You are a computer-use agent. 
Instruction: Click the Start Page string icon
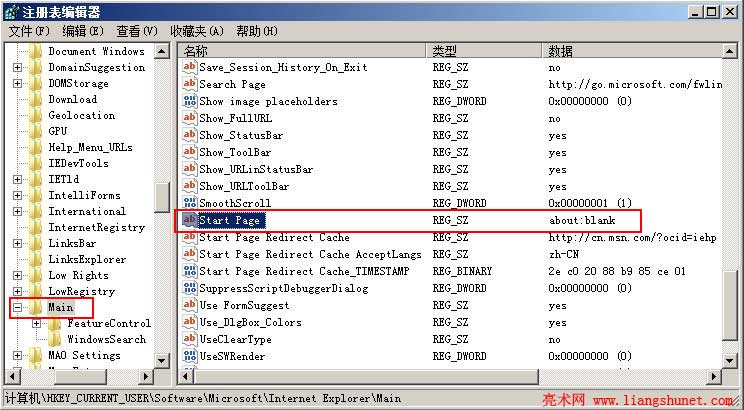point(190,220)
